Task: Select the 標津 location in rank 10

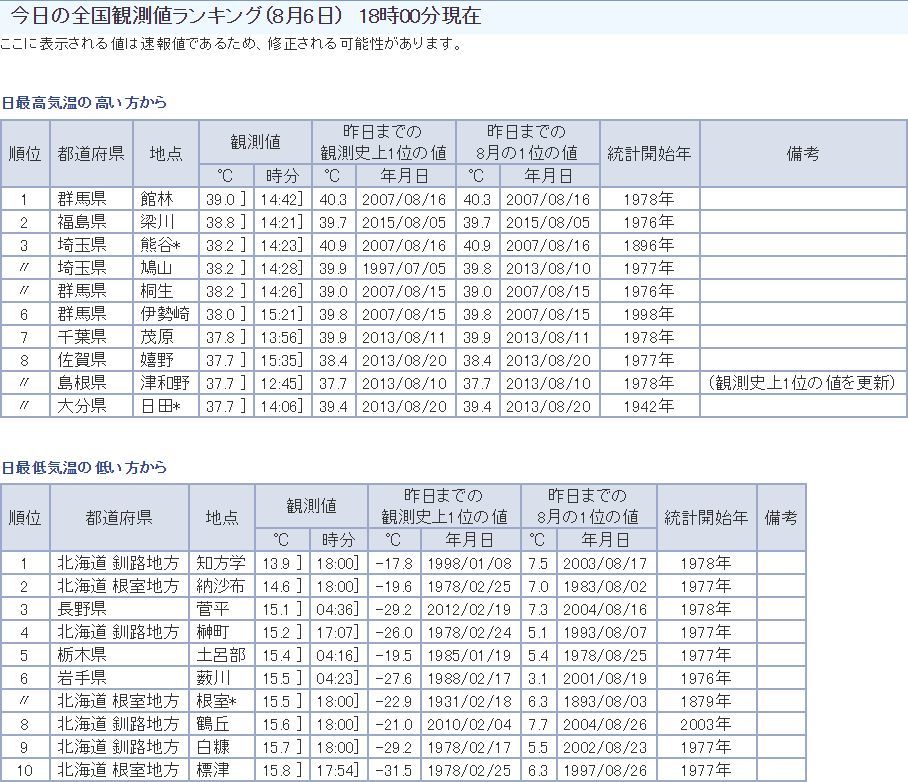Action: point(213,770)
